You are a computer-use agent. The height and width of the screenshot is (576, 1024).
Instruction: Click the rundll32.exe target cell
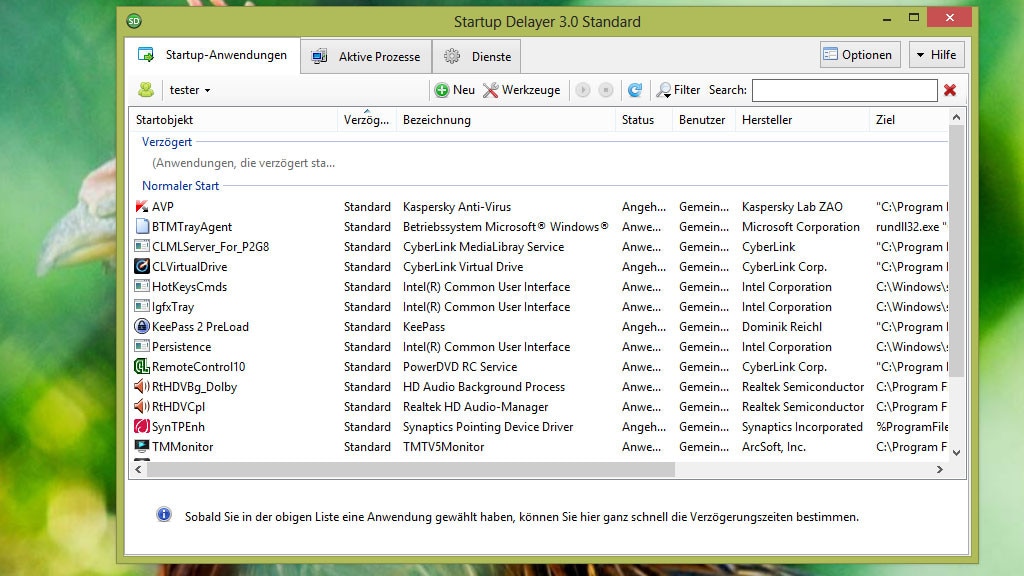click(911, 227)
